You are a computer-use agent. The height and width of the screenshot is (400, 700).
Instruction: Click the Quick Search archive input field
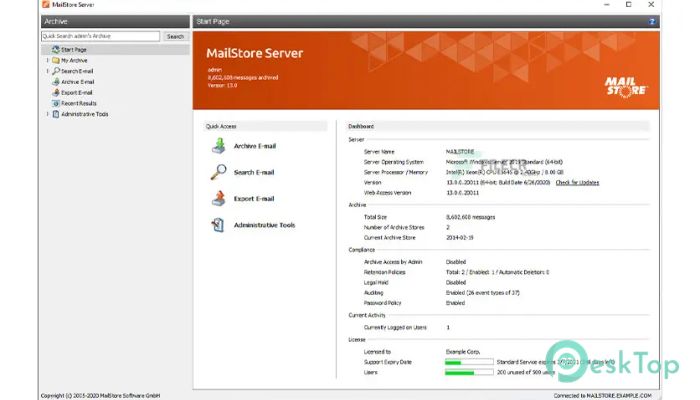(100, 36)
